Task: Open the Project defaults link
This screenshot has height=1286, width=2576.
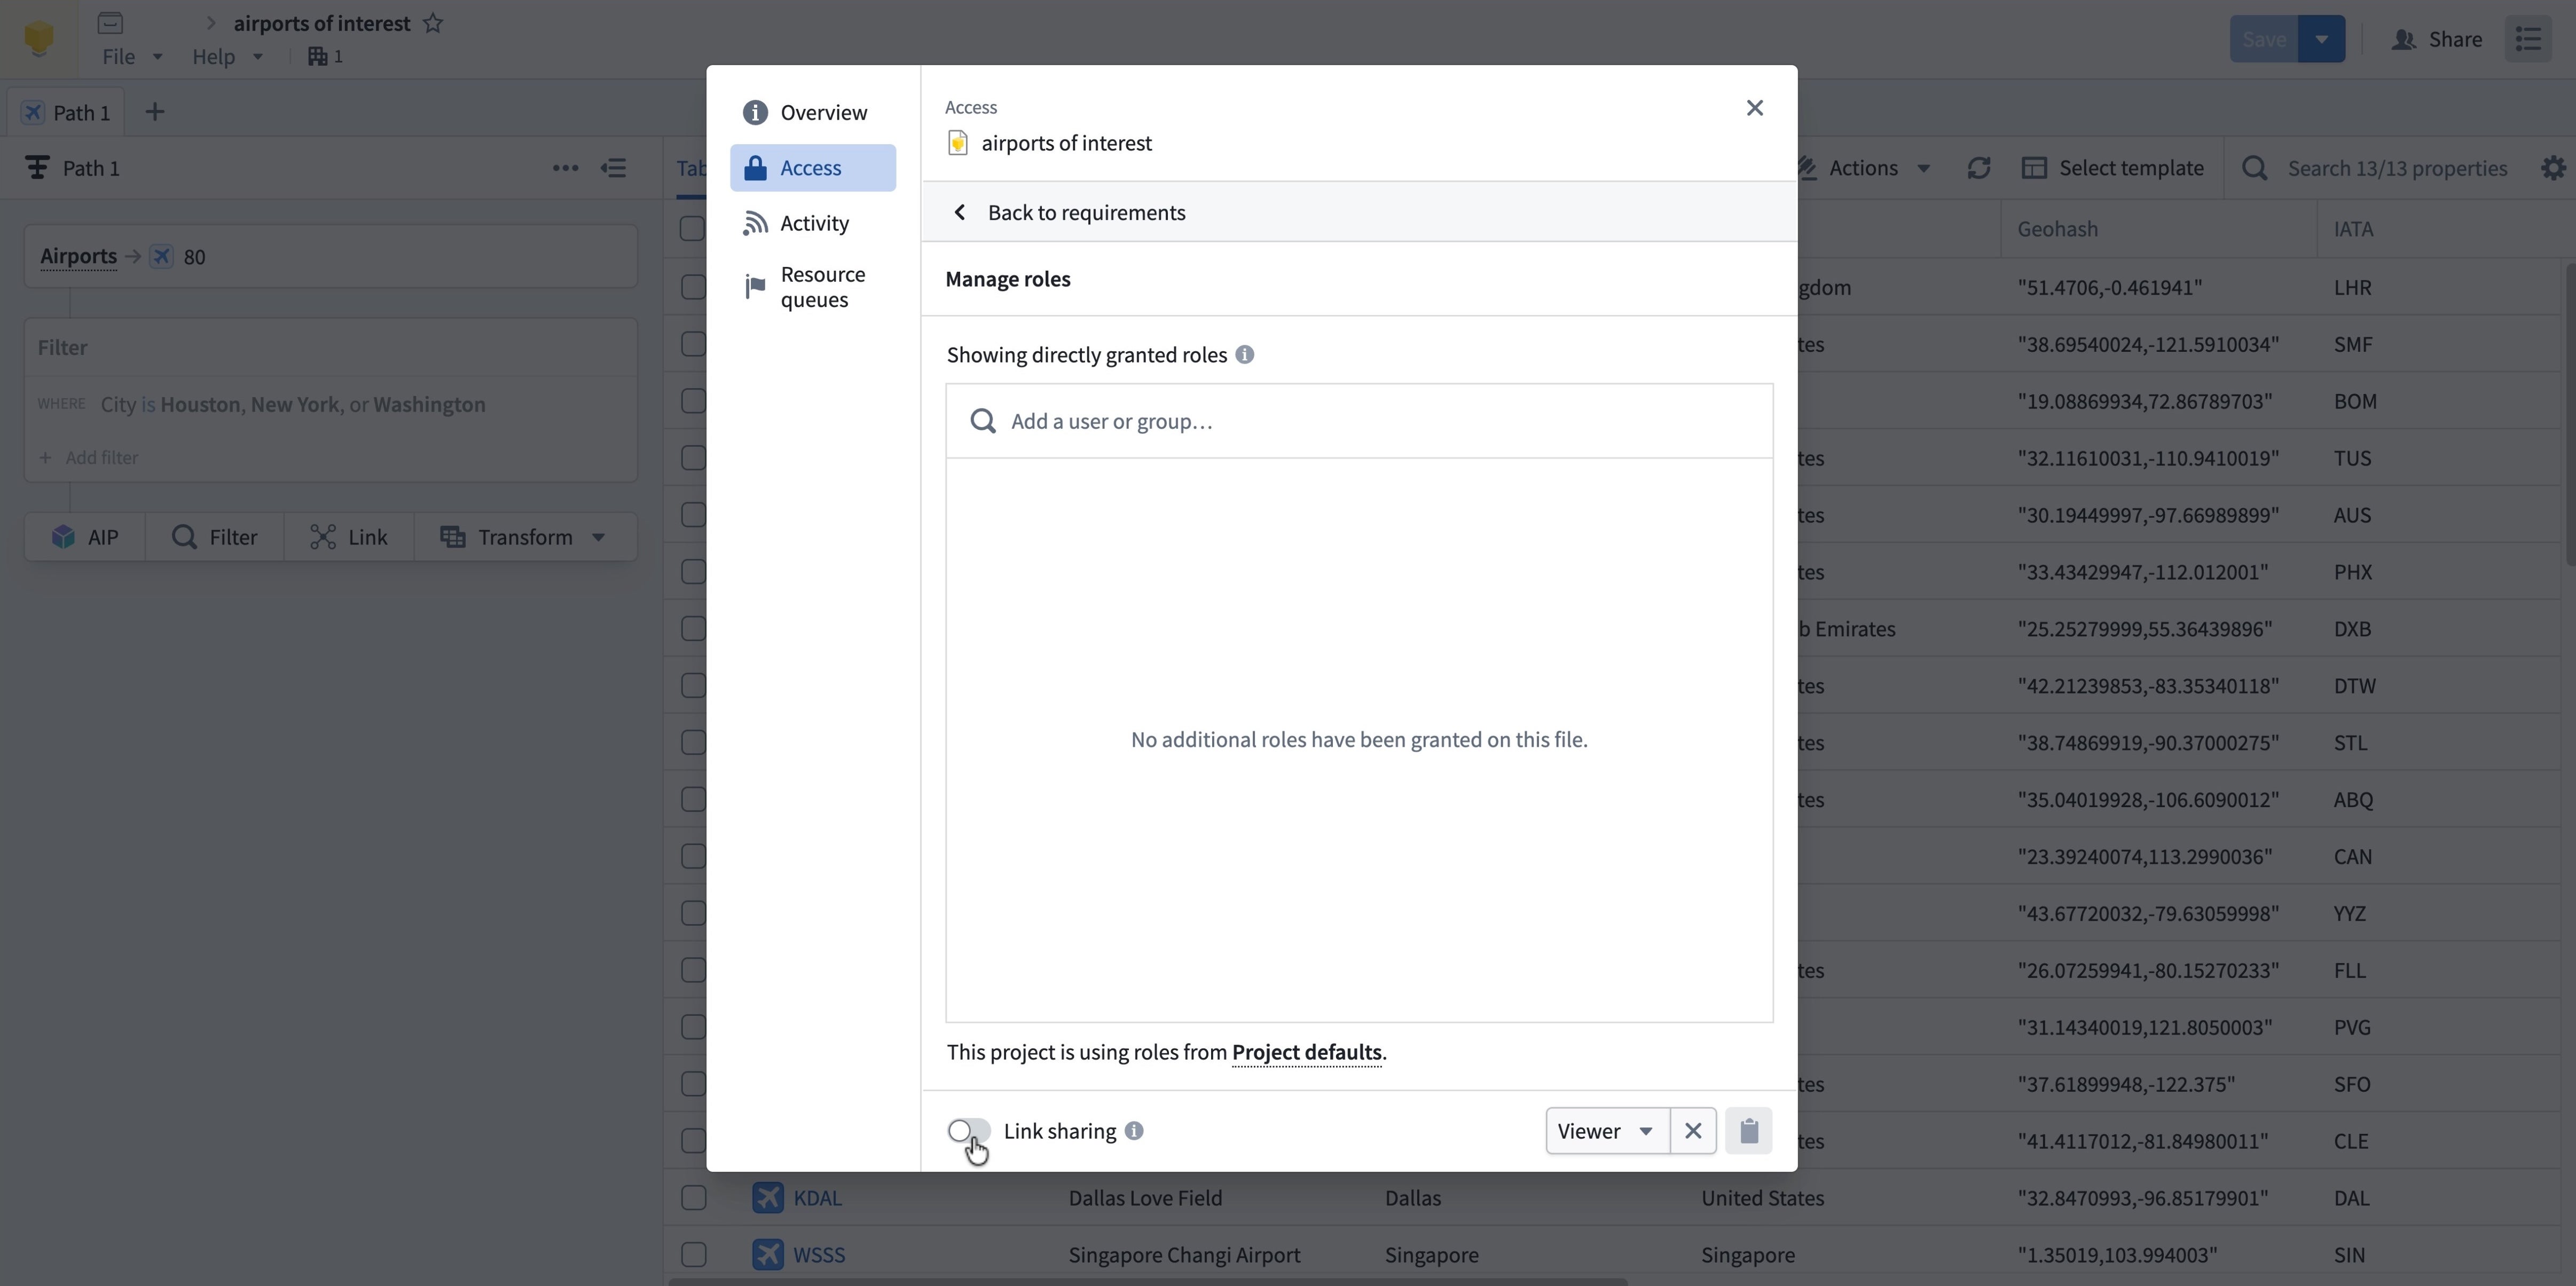Action: tap(1306, 1052)
